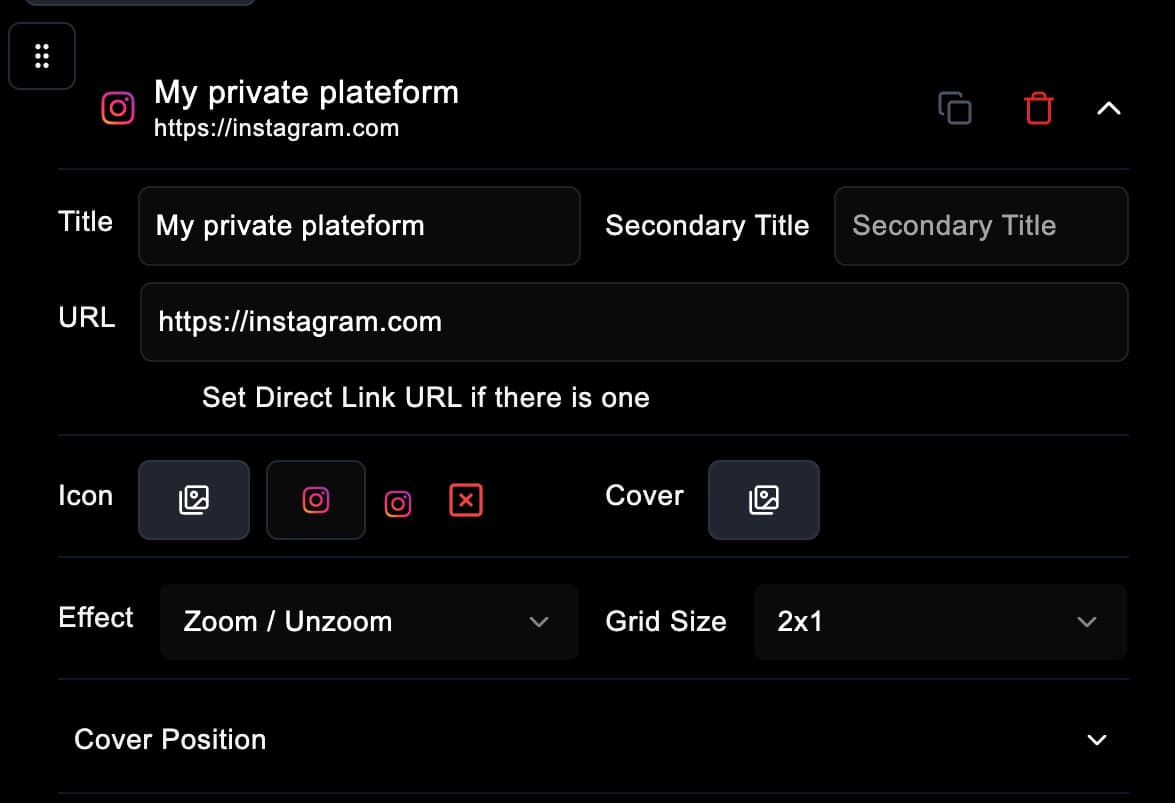1175x803 pixels.
Task: Remove the icon using the red X
Action: pos(466,500)
